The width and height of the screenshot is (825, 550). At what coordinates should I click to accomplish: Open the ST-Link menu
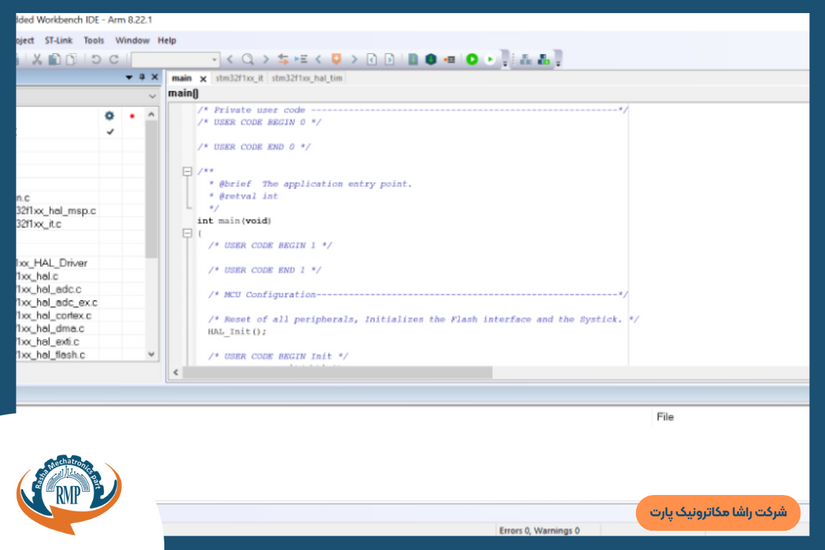point(59,40)
